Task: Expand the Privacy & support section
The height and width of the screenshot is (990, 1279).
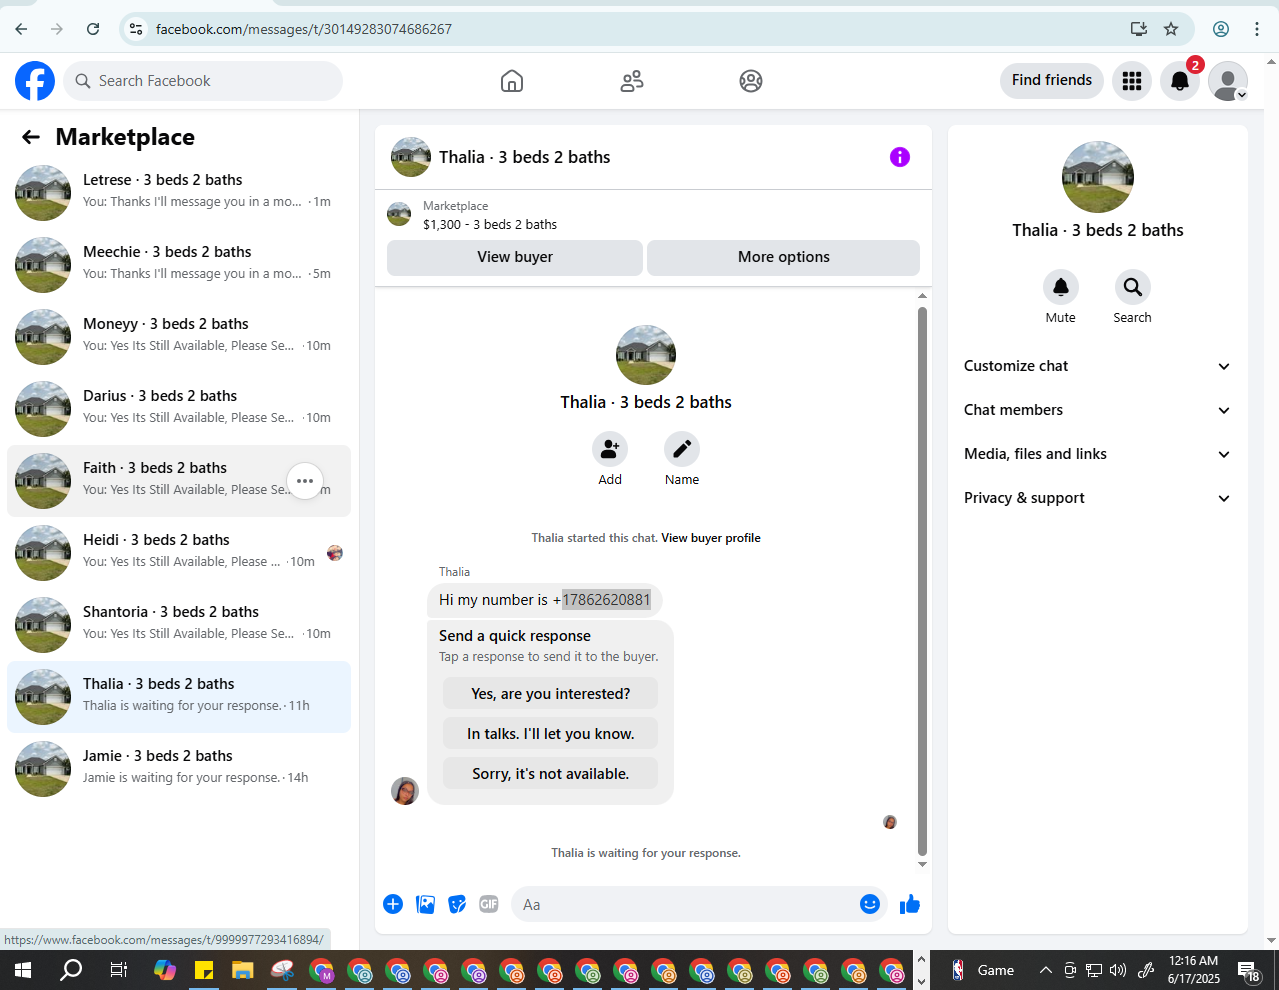Action: (1098, 498)
